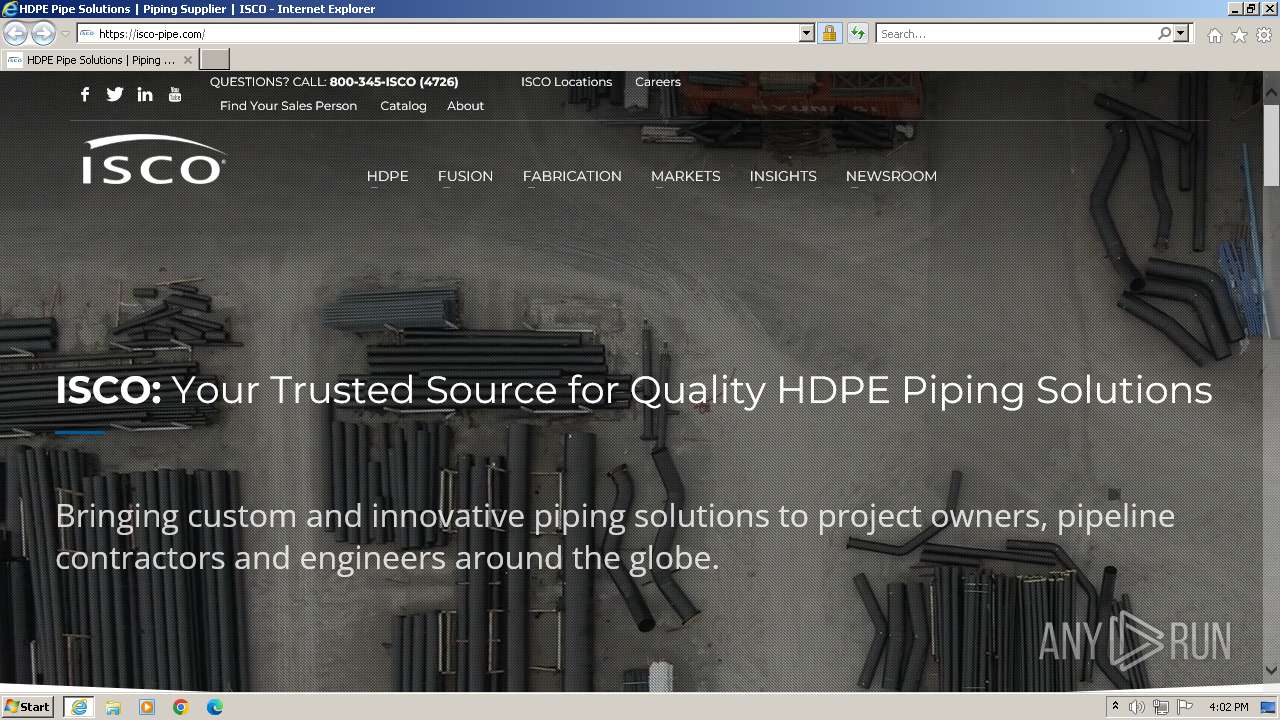Open ISCO YouTube channel icon
This screenshot has width=1280, height=720.
click(x=175, y=94)
